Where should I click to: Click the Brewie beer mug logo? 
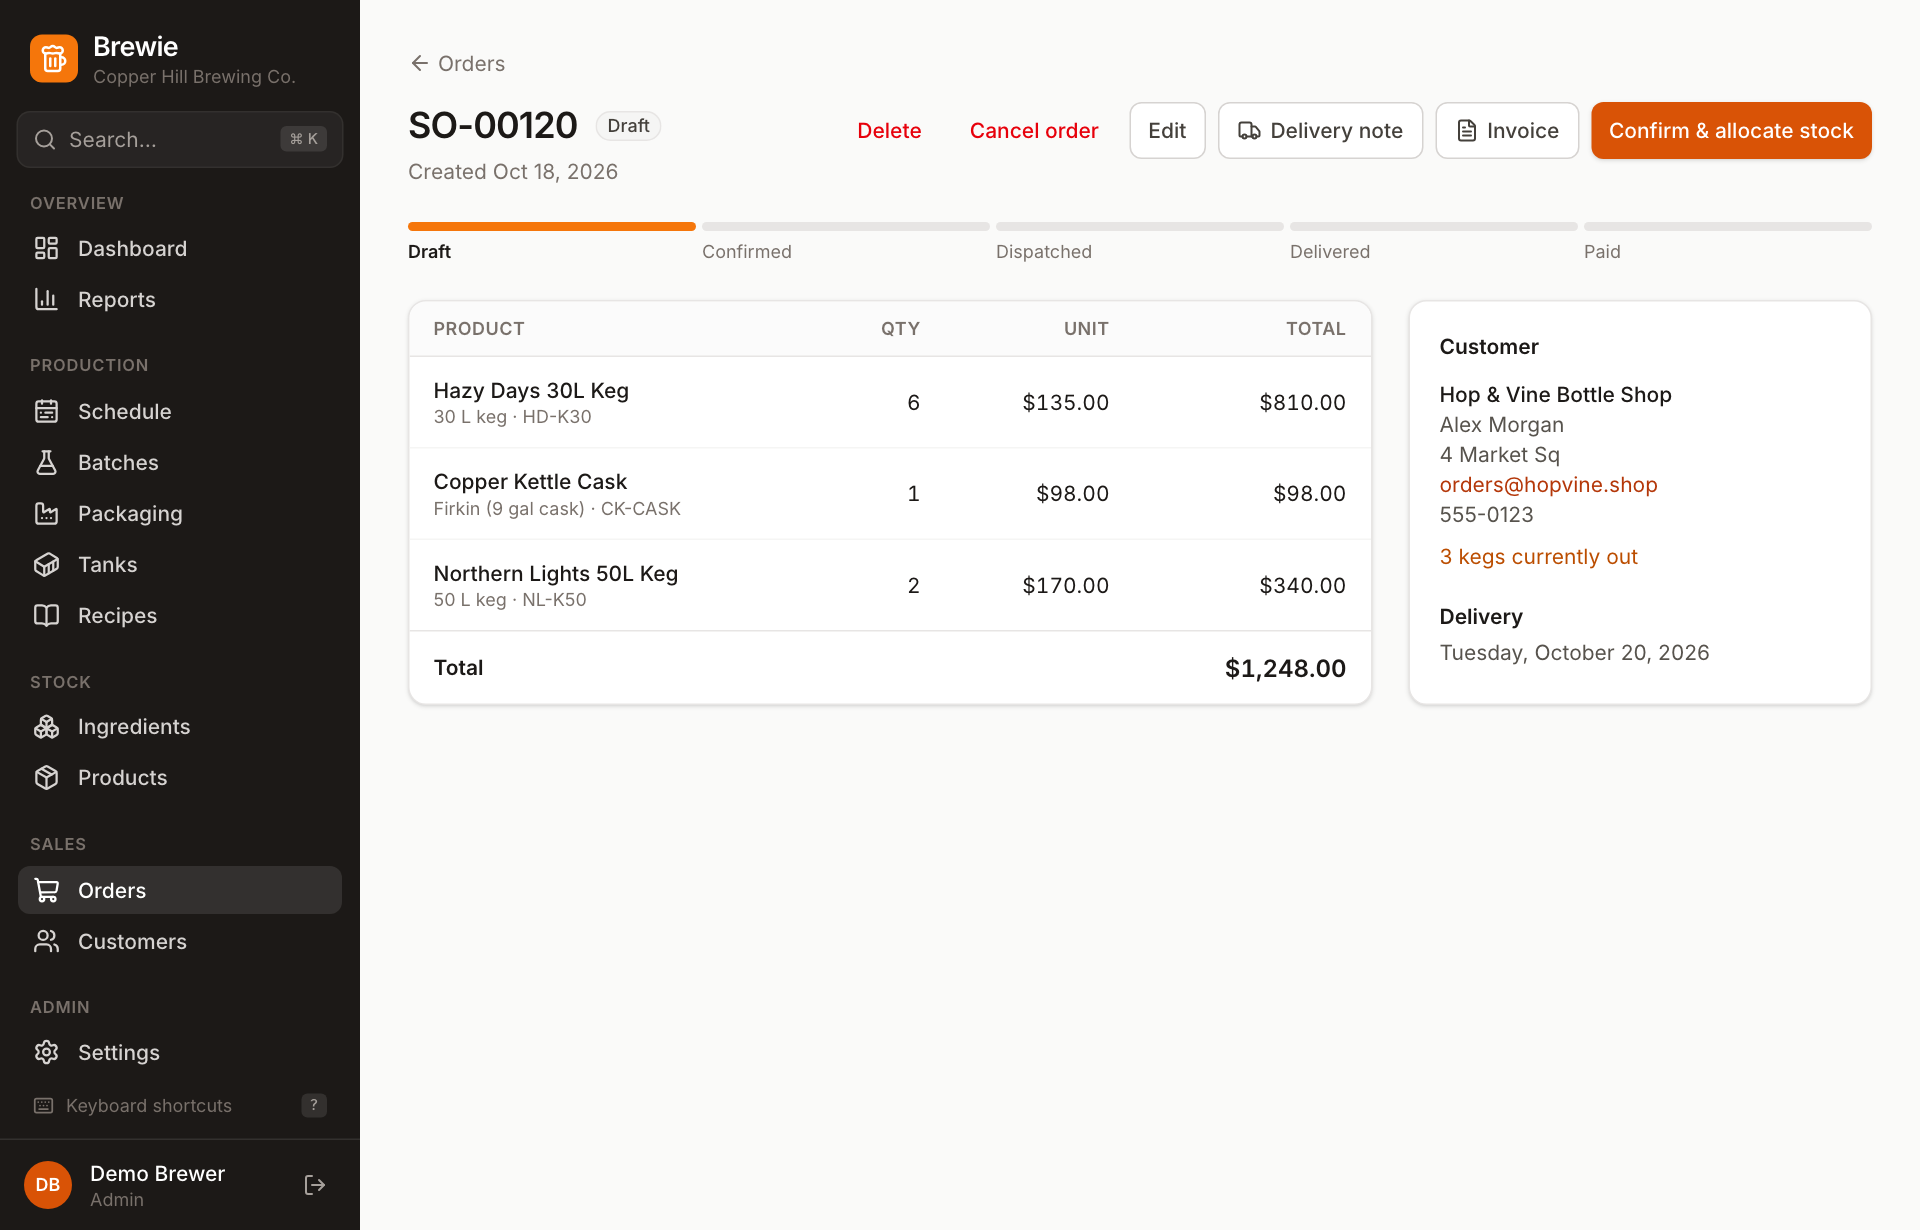[x=54, y=59]
